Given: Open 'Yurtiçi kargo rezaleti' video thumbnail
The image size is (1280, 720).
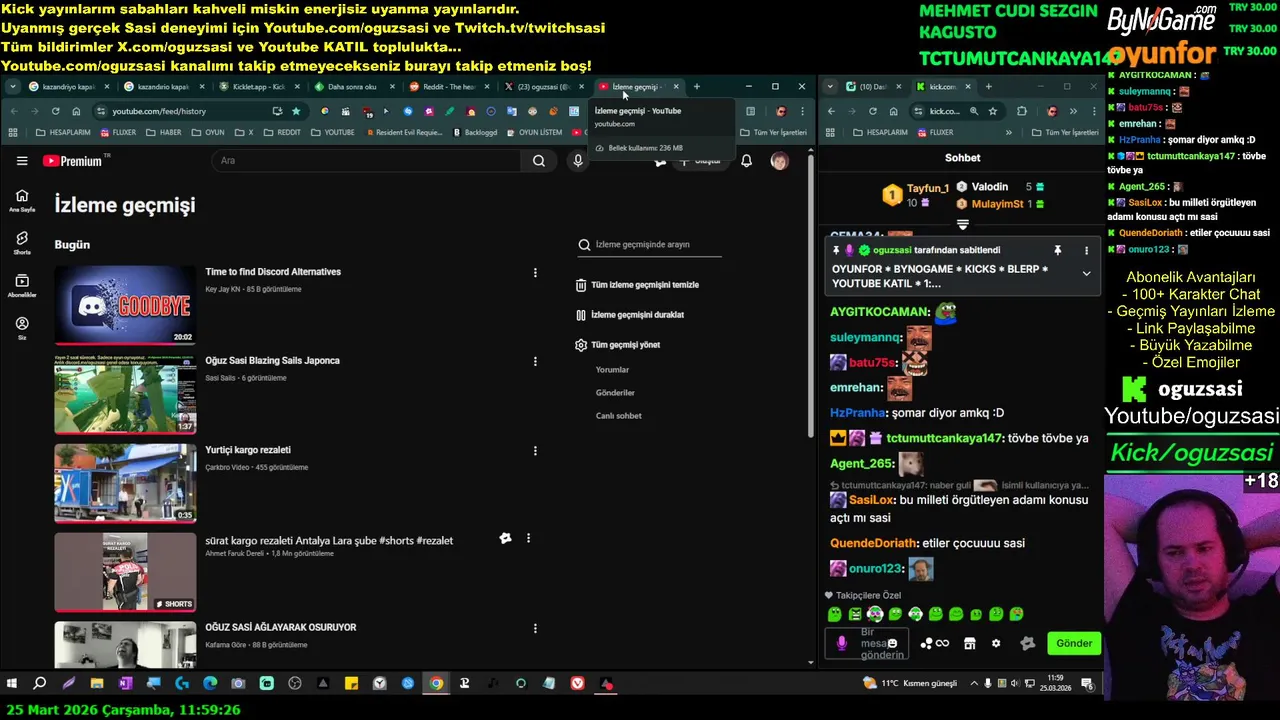Looking at the screenshot, I should coord(125,483).
